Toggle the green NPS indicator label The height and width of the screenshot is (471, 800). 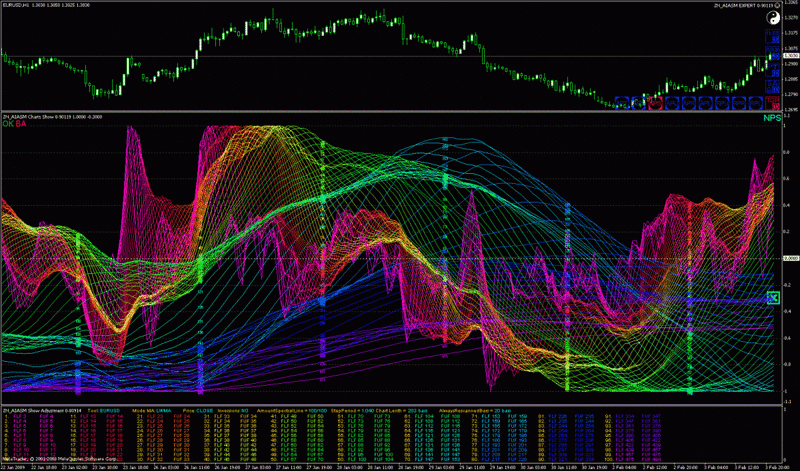click(772, 118)
